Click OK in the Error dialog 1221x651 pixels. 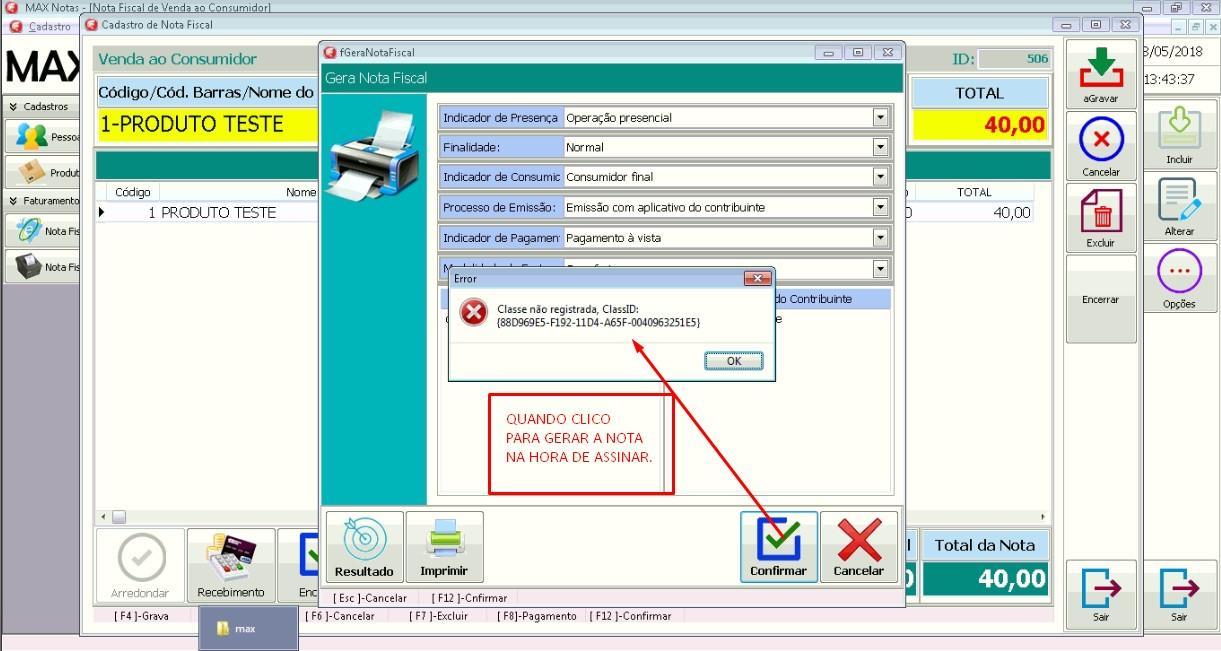733,361
